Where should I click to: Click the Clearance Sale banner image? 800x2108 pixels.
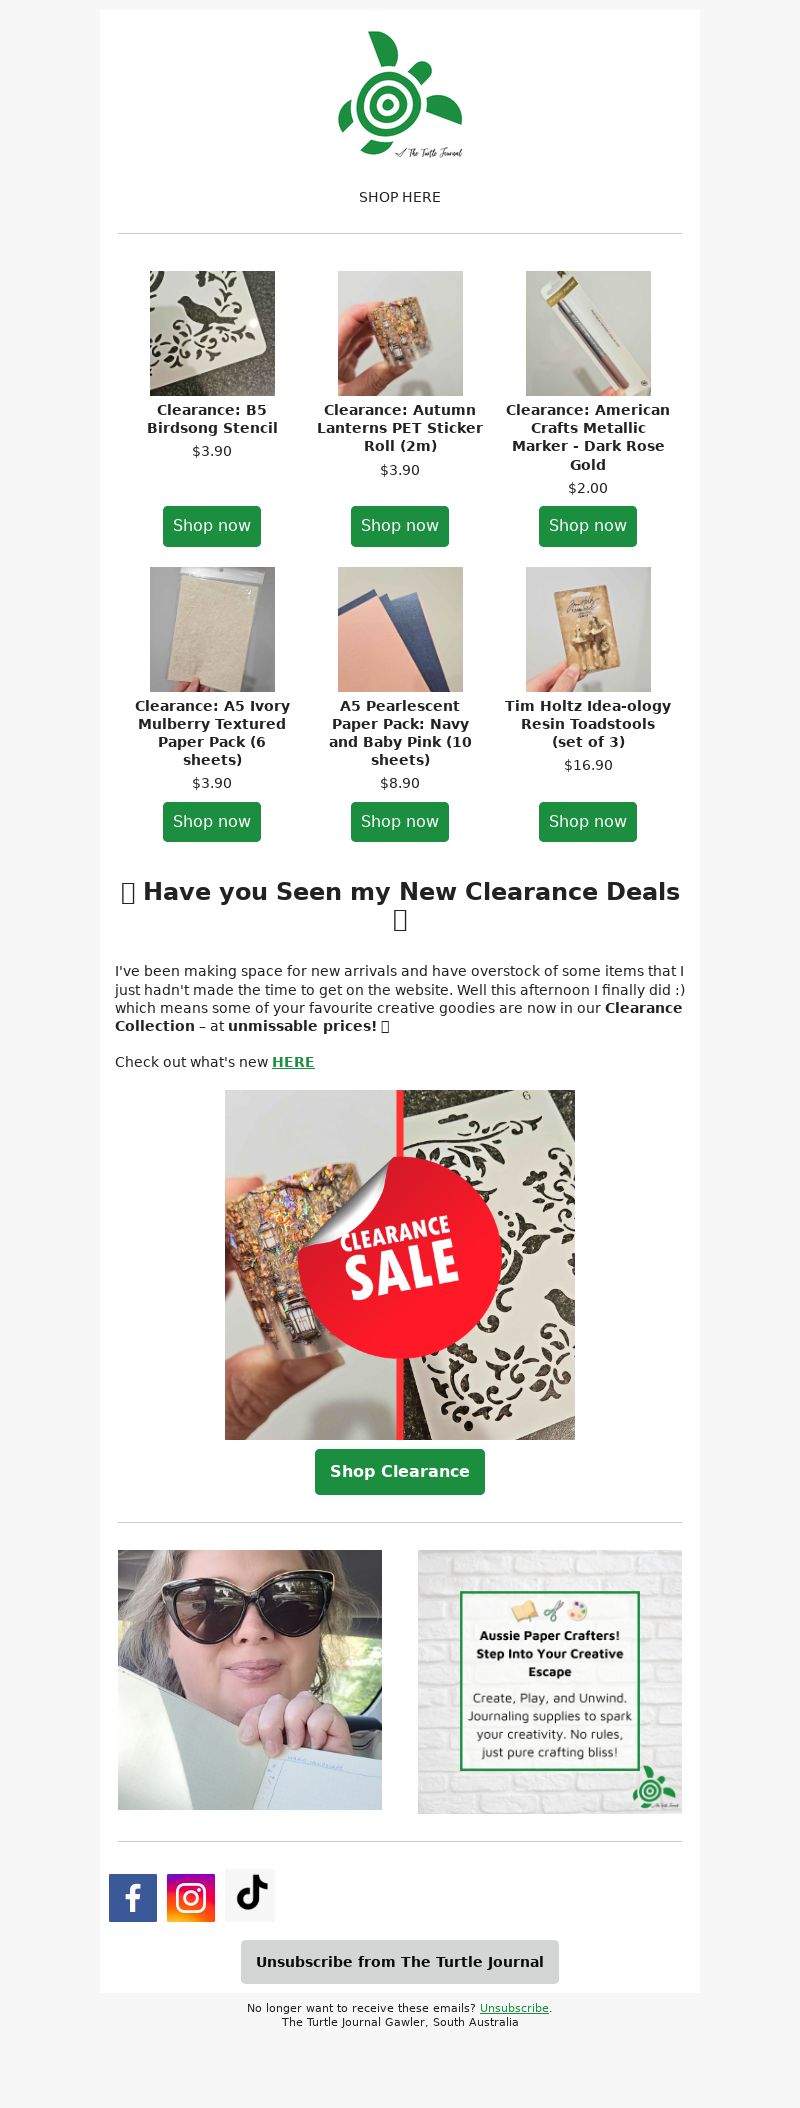tap(400, 1265)
